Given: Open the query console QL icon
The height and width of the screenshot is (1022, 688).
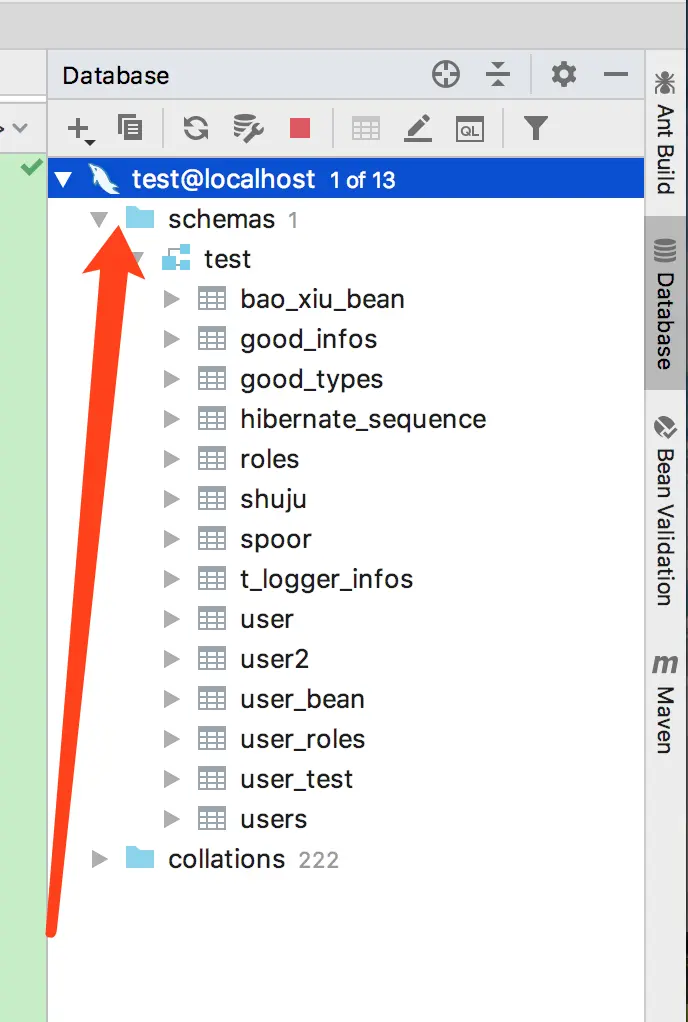Looking at the screenshot, I should [x=469, y=127].
